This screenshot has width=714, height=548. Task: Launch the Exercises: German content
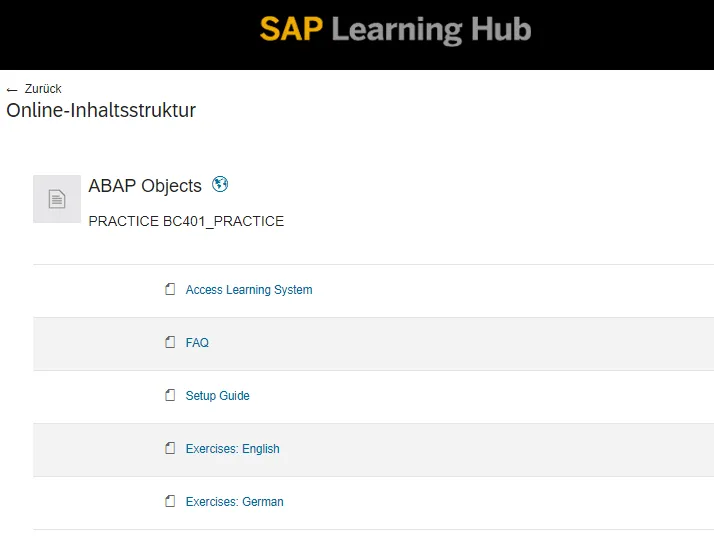[x=235, y=502]
